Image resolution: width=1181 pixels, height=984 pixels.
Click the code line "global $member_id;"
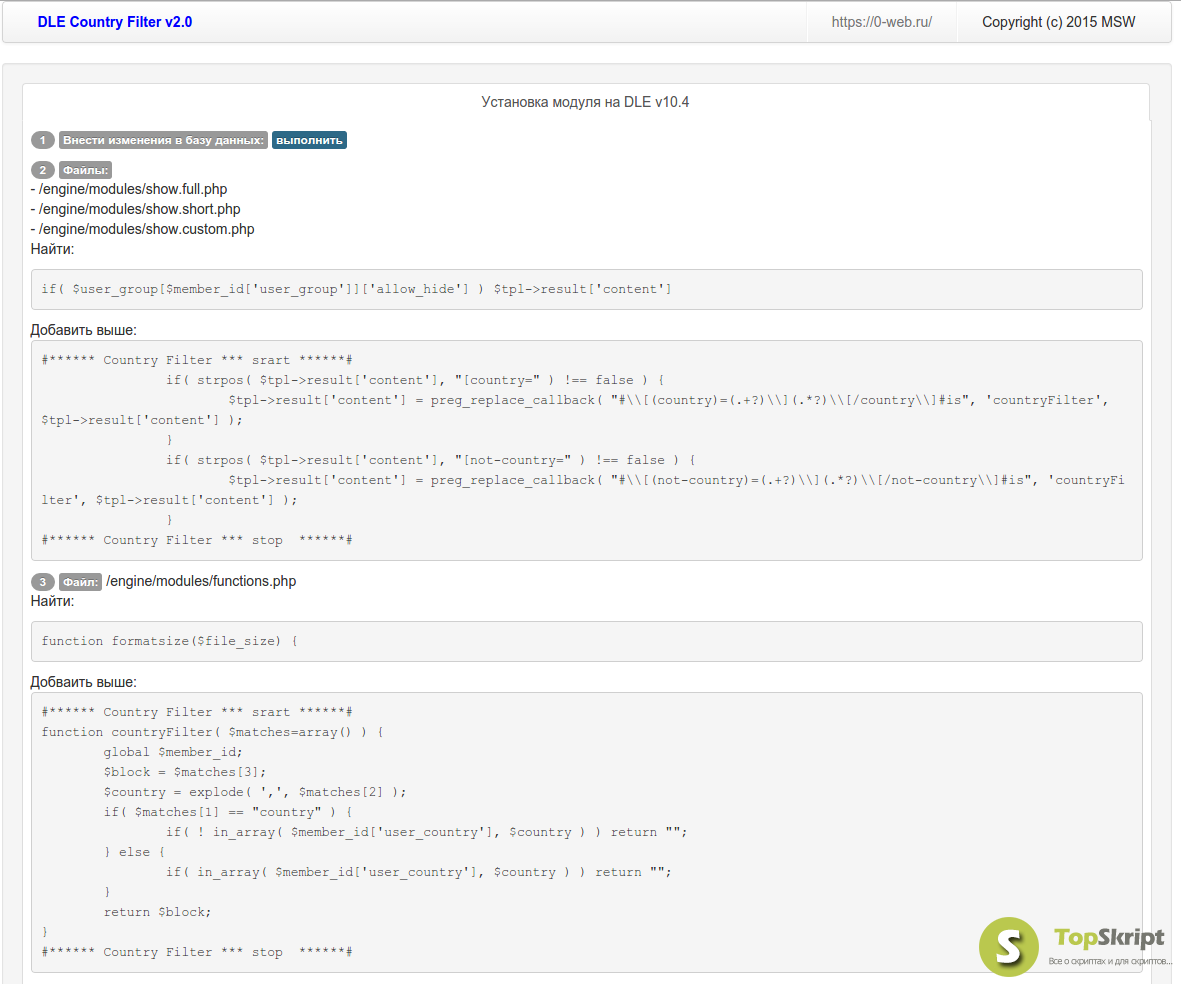click(x=173, y=752)
